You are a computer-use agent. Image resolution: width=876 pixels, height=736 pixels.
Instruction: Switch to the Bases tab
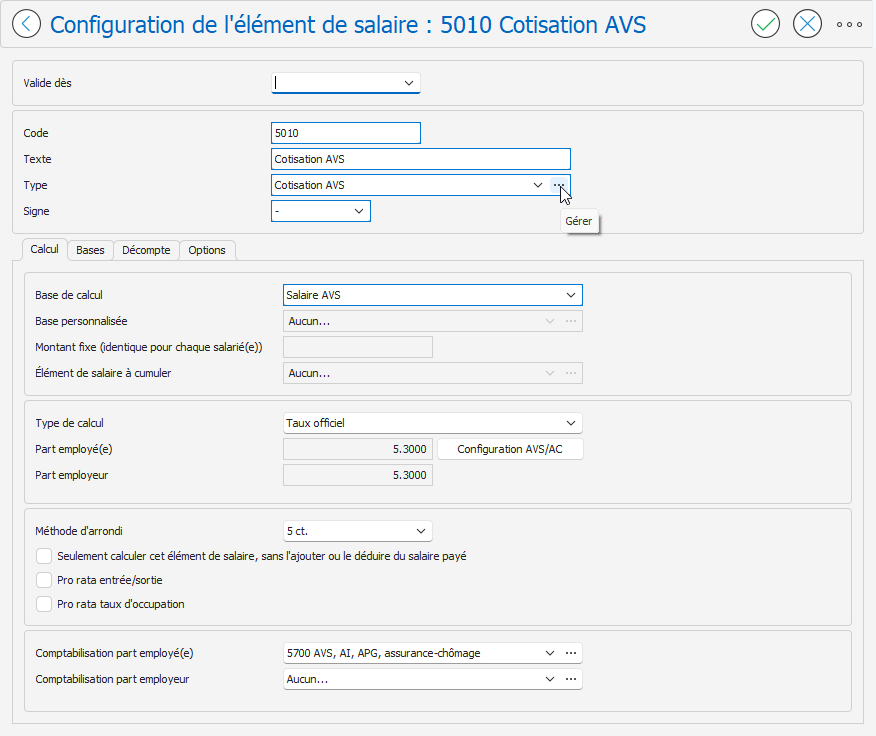91,250
